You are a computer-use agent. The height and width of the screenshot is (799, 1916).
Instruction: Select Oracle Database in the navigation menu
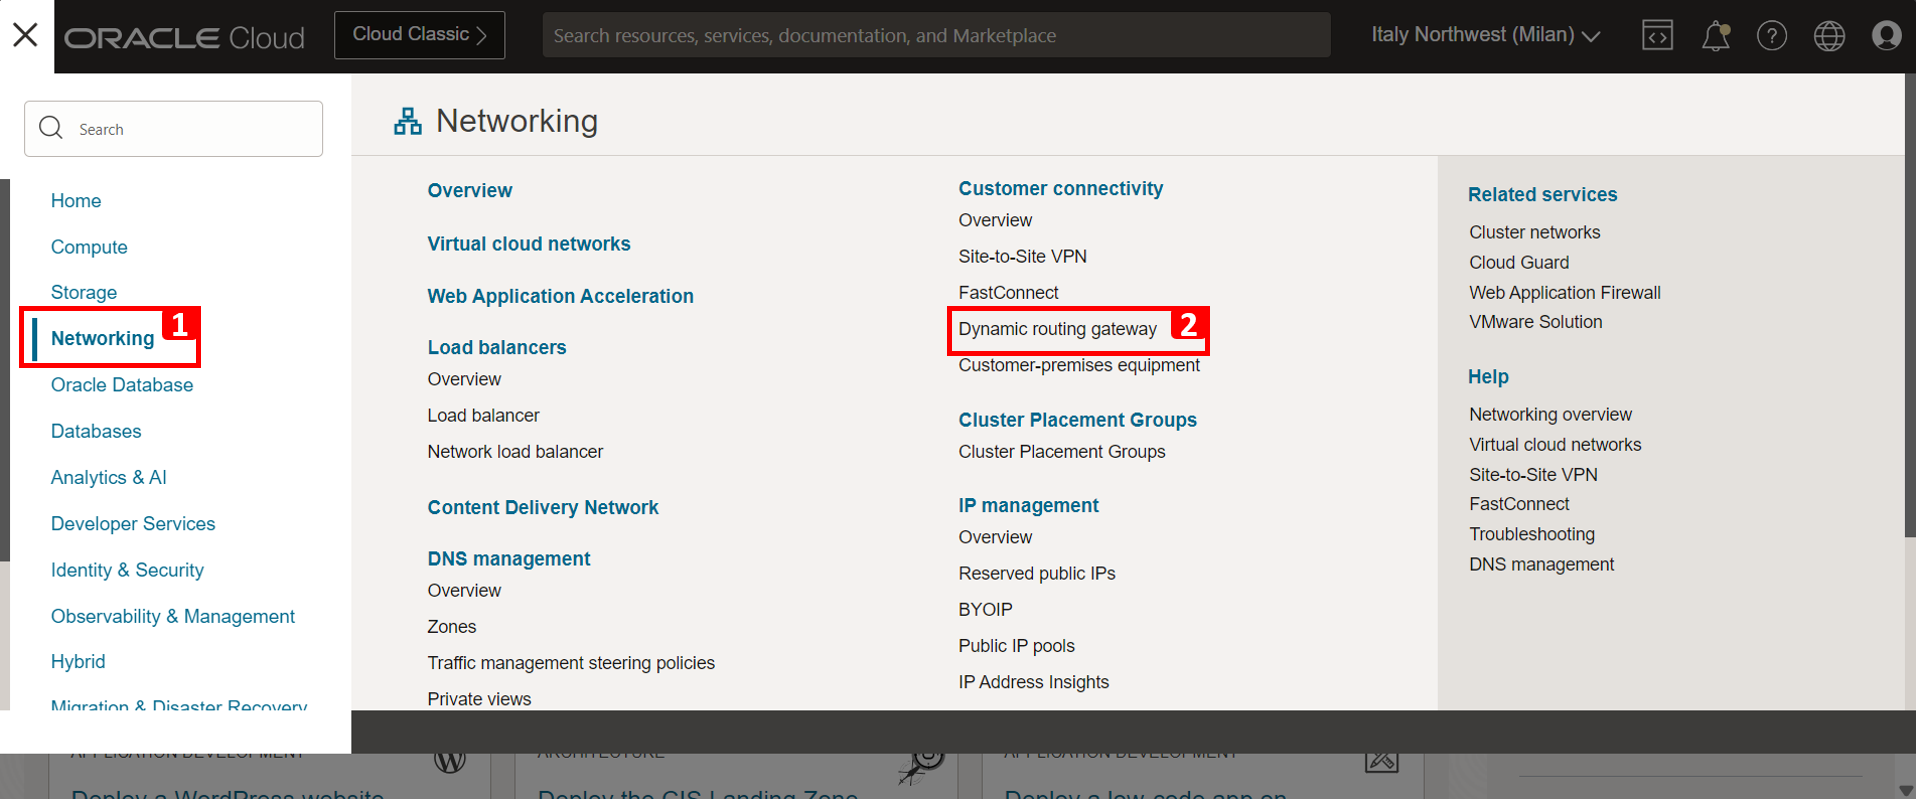[x=122, y=384]
